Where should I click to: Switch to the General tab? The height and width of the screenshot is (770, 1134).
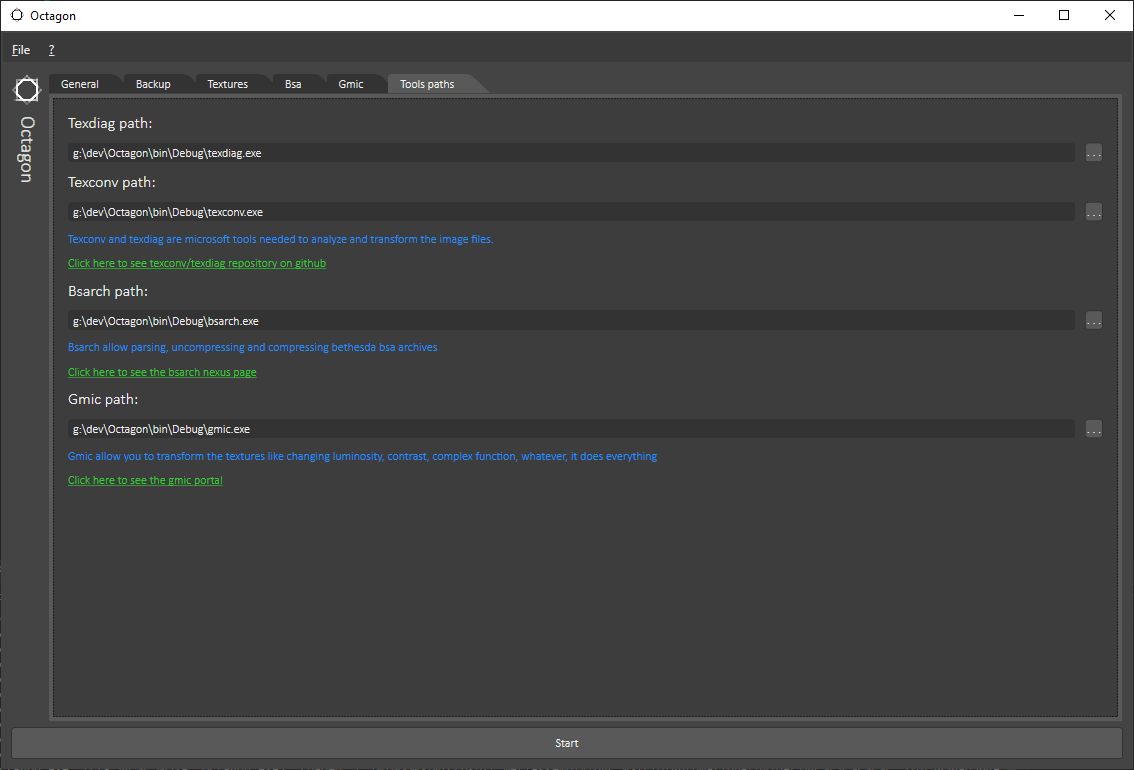coord(80,84)
